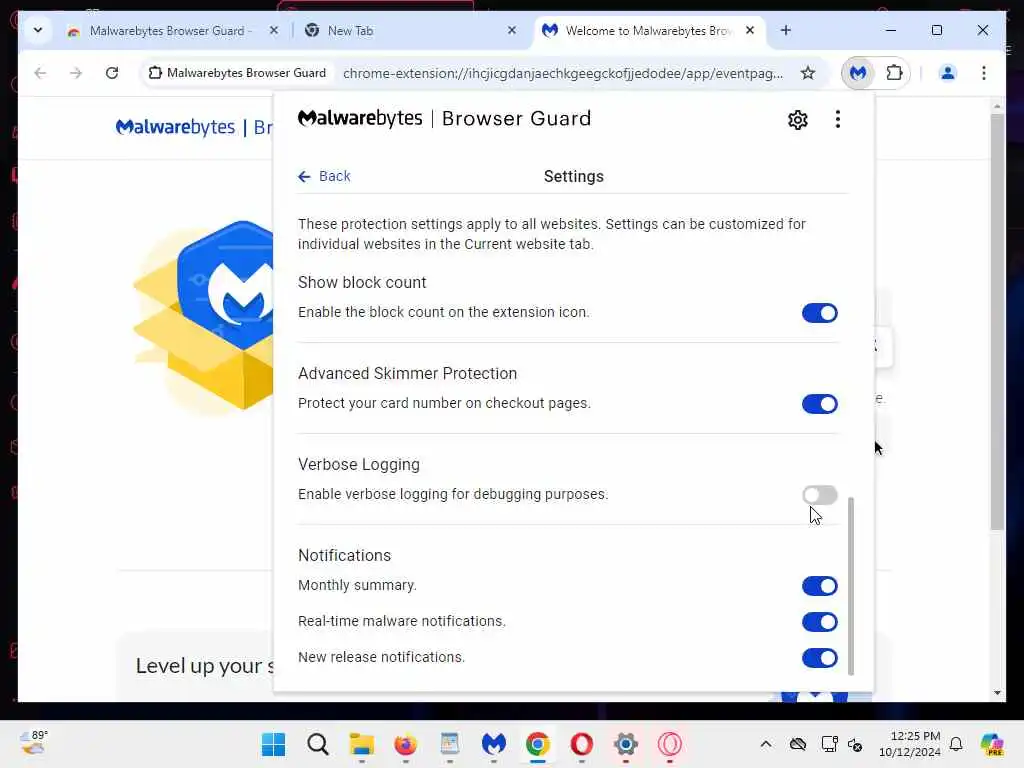Open the Windows Start menu

point(273,744)
